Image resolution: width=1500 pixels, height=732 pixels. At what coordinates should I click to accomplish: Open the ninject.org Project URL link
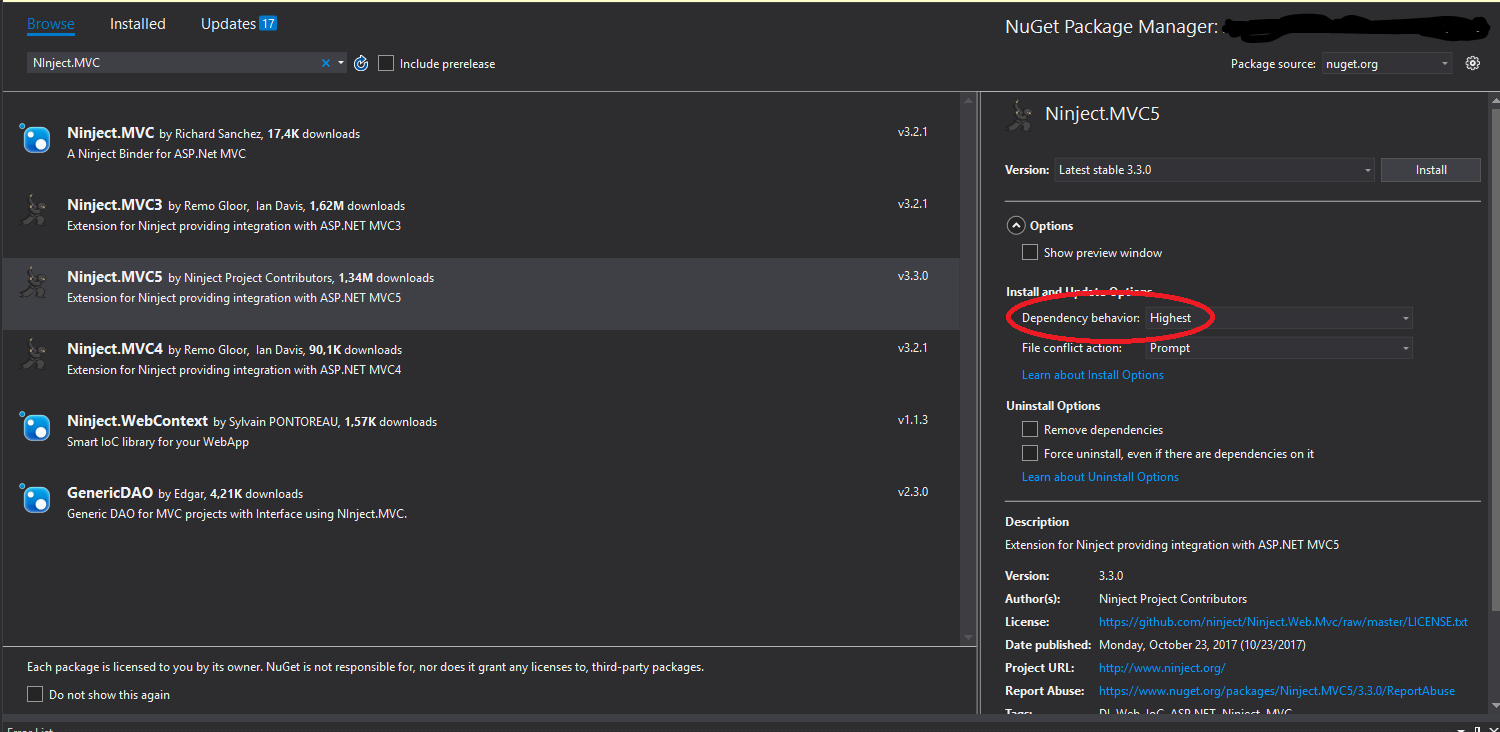pyautogui.click(x=1162, y=668)
